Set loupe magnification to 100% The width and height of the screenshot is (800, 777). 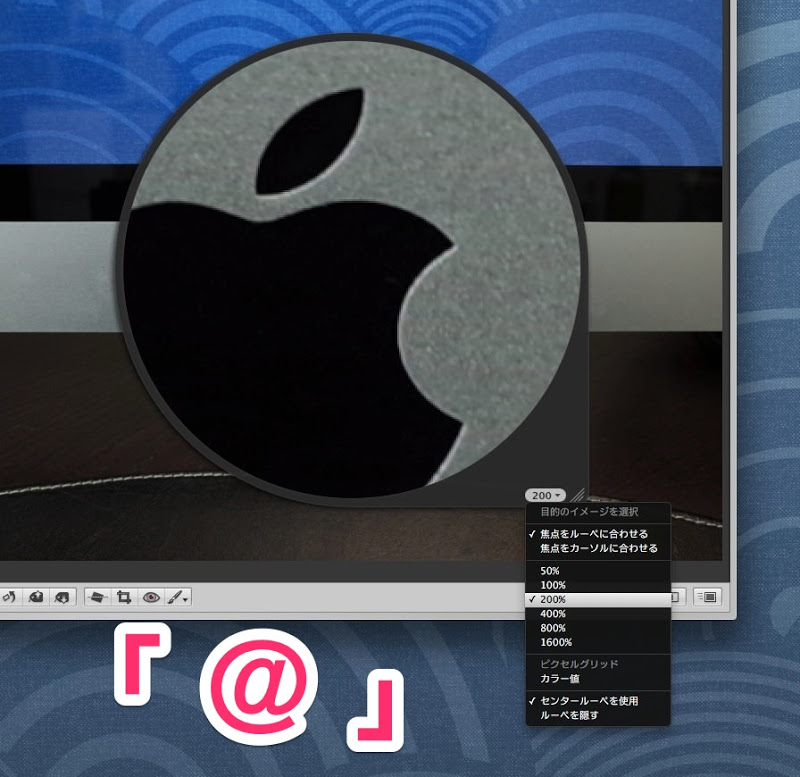point(598,585)
